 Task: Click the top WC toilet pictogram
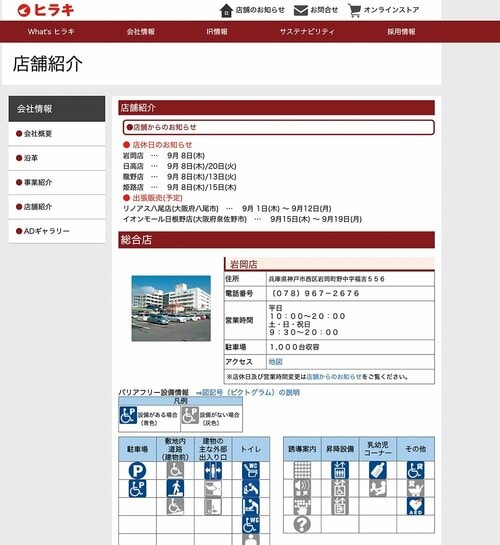coord(251,471)
